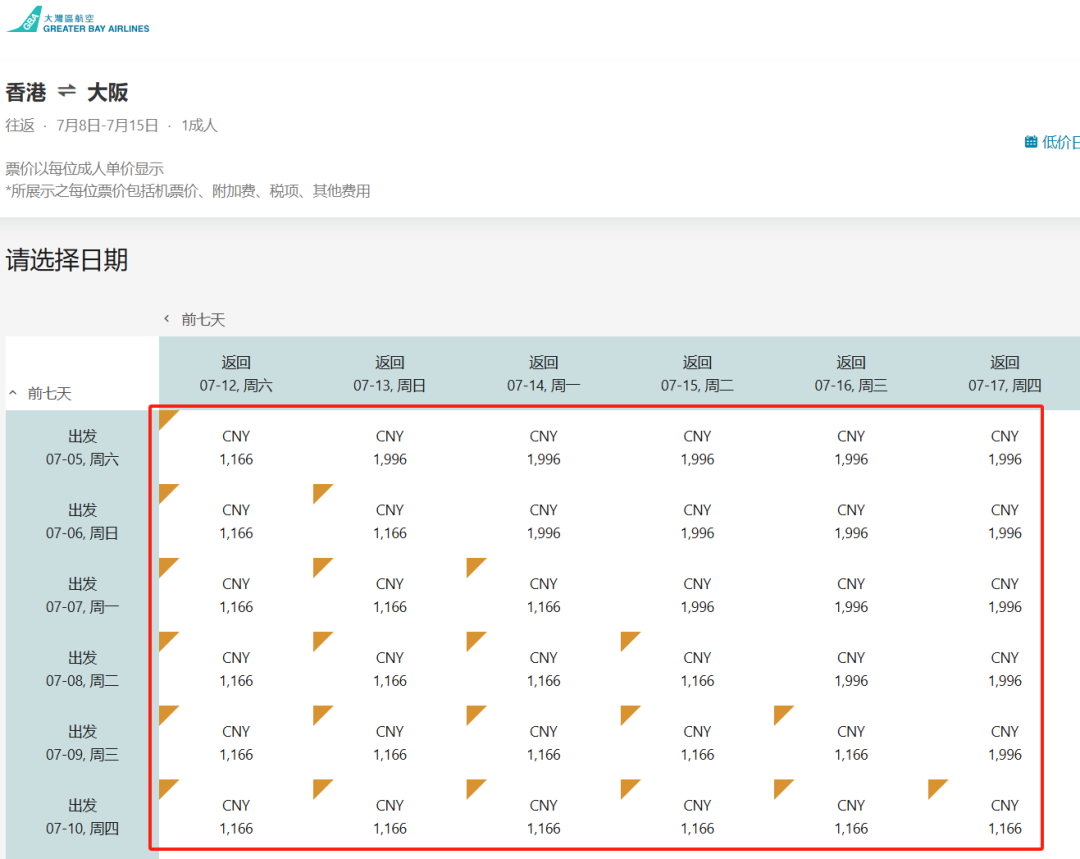Choose fare depart 07-08 return 07-15 CNY 1,166
Viewport: 1080px width, 859px height.
tap(697, 669)
